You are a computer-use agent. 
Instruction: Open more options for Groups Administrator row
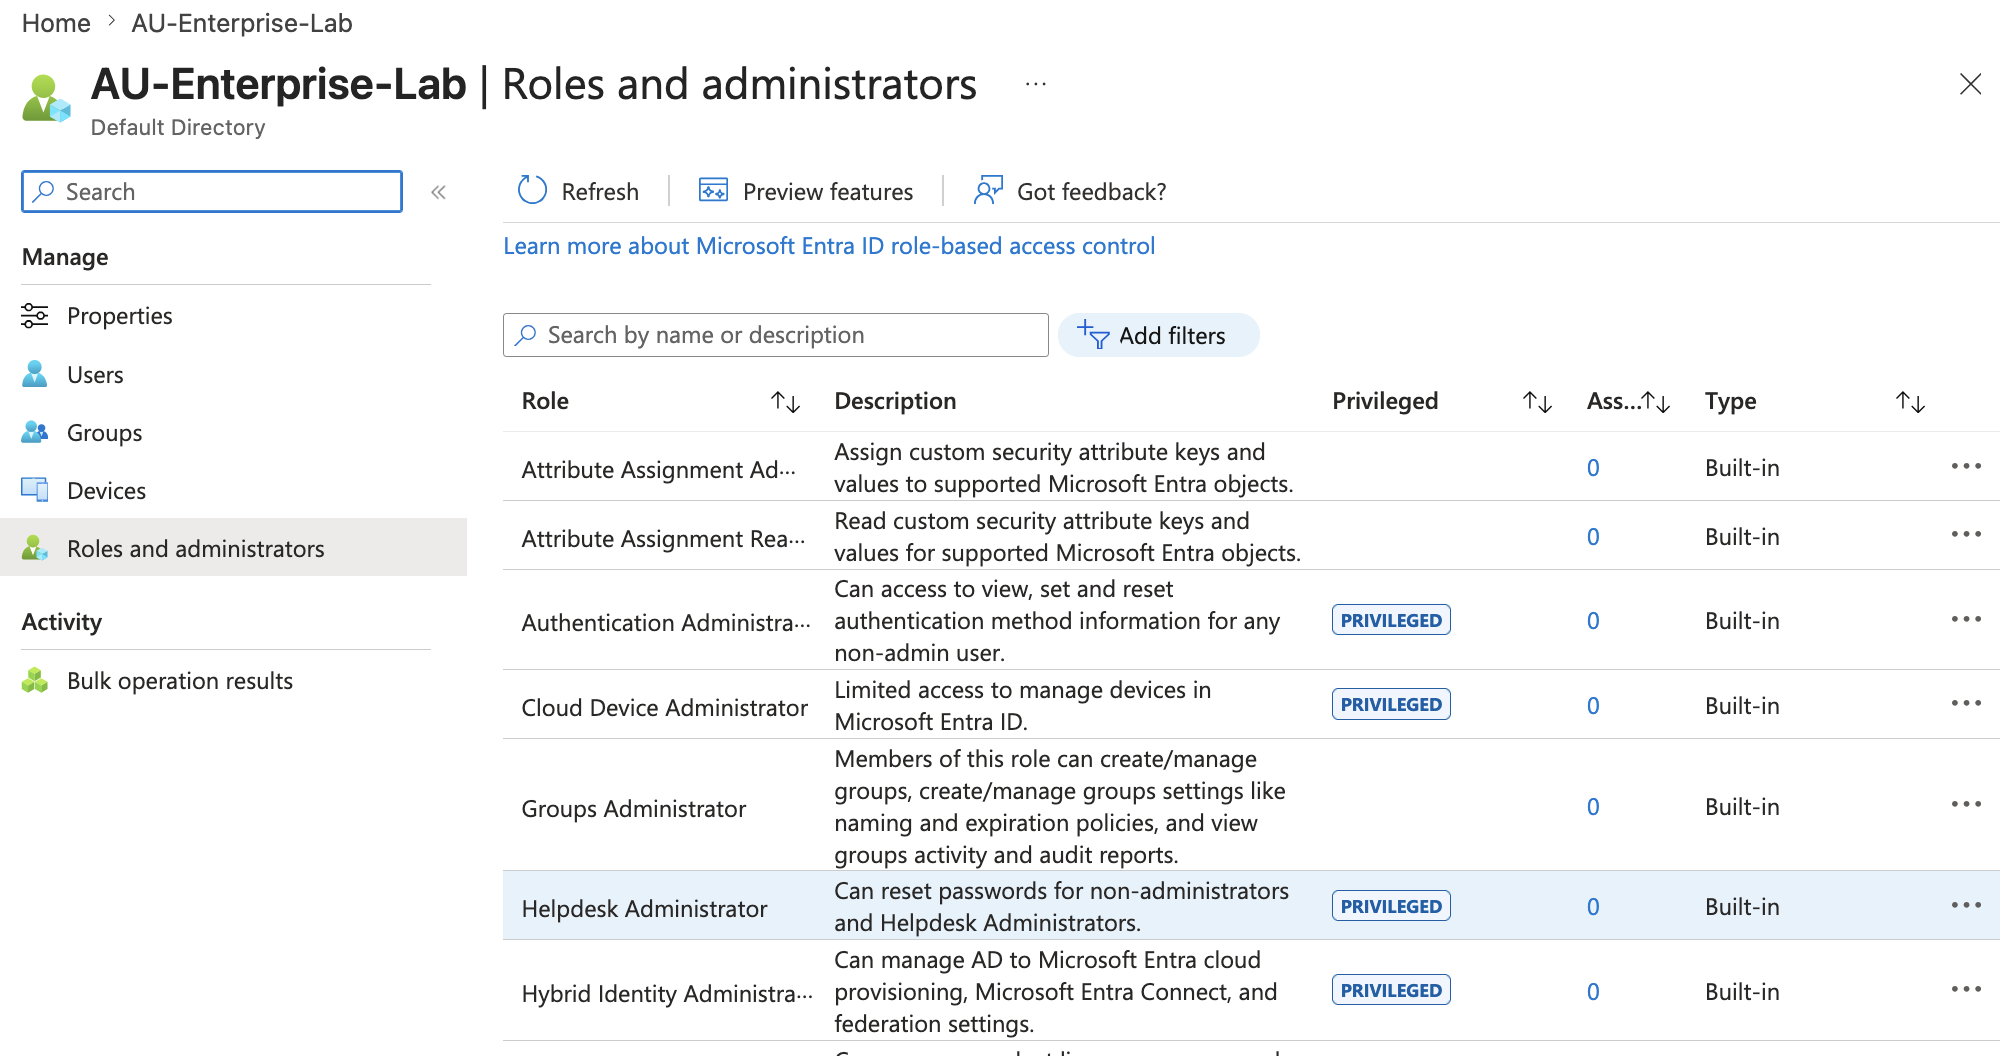(x=1966, y=805)
